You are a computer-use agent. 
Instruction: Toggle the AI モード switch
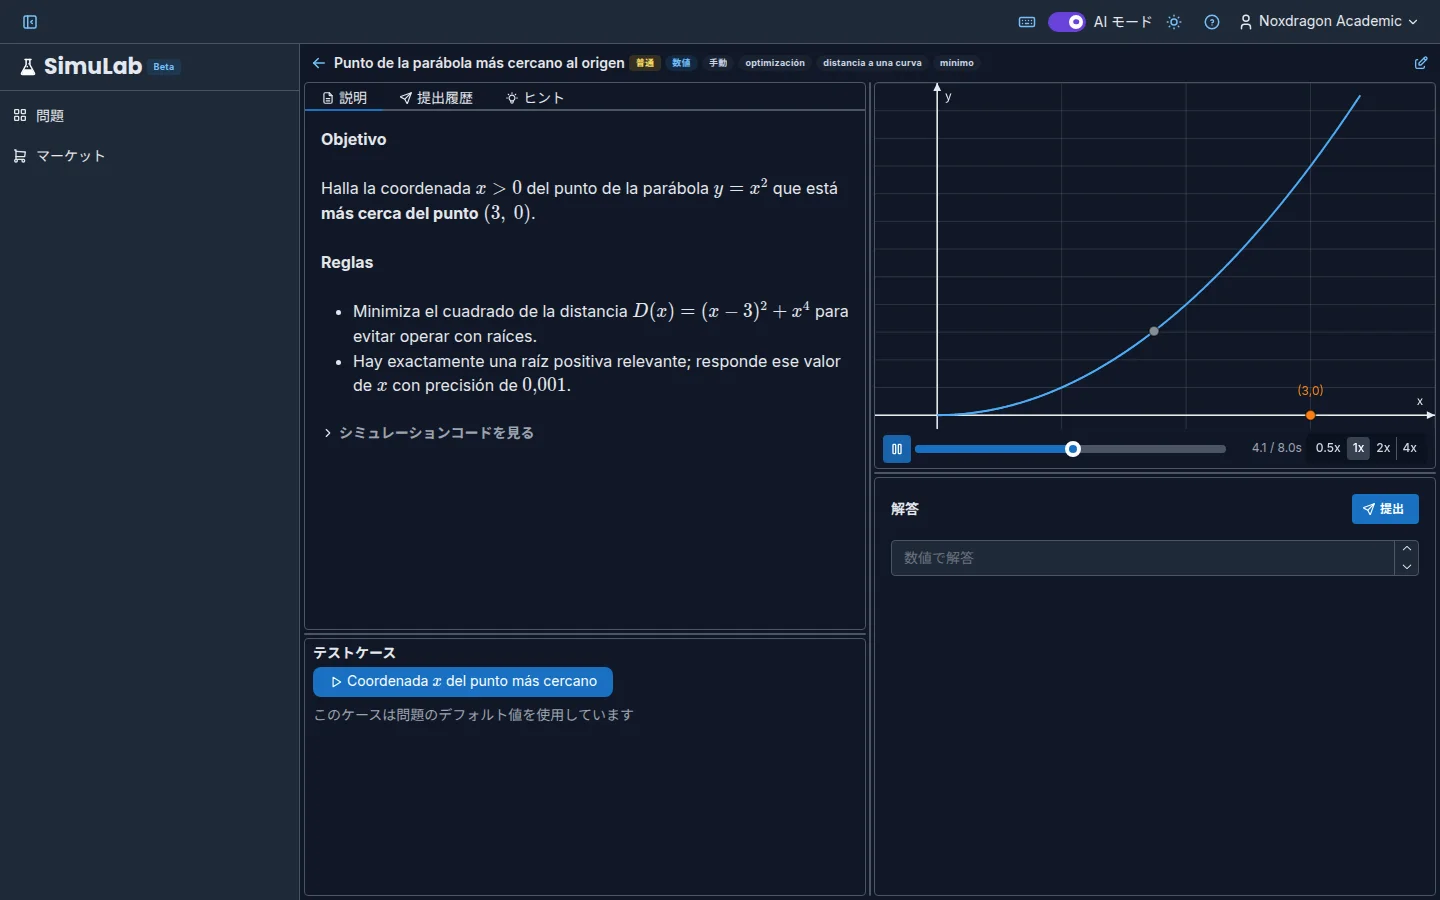point(1066,22)
